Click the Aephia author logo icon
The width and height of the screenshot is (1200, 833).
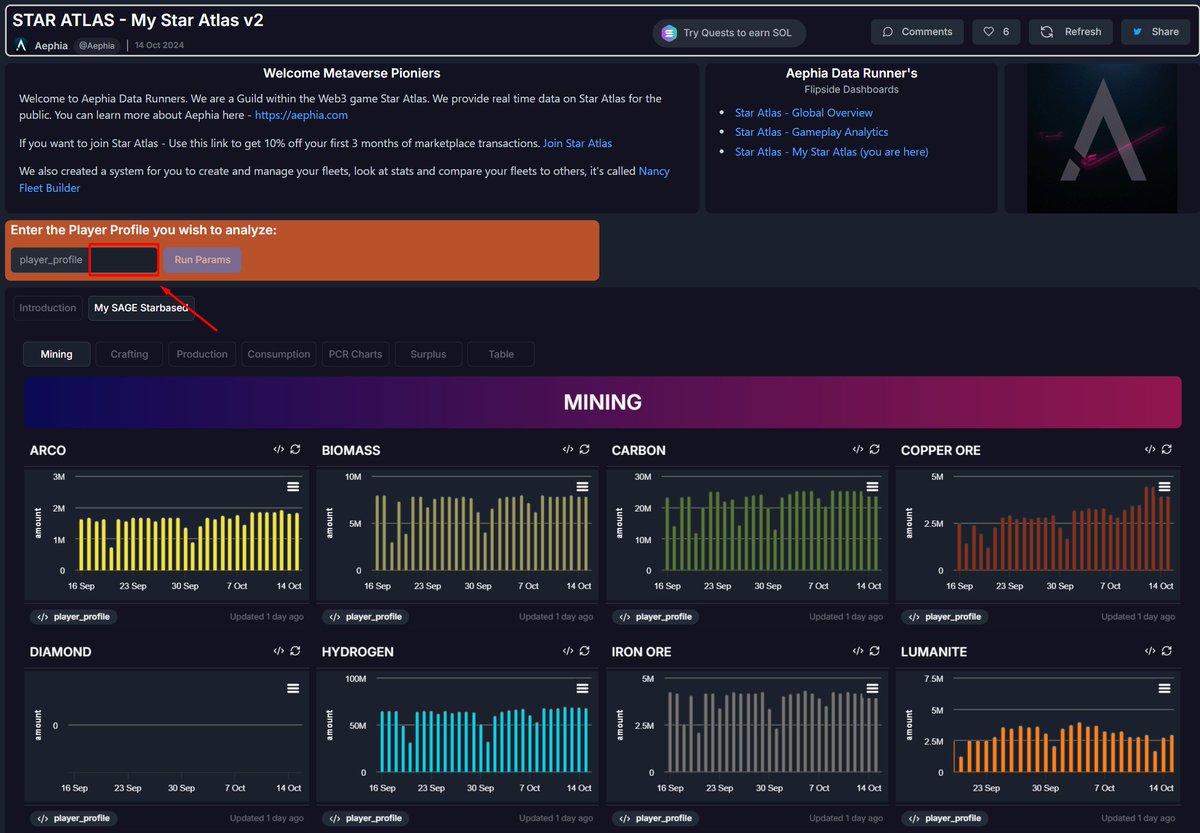click(x=21, y=45)
